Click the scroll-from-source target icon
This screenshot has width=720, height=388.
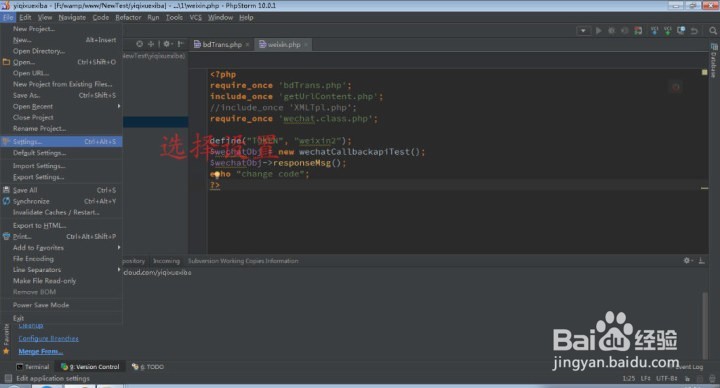140,44
